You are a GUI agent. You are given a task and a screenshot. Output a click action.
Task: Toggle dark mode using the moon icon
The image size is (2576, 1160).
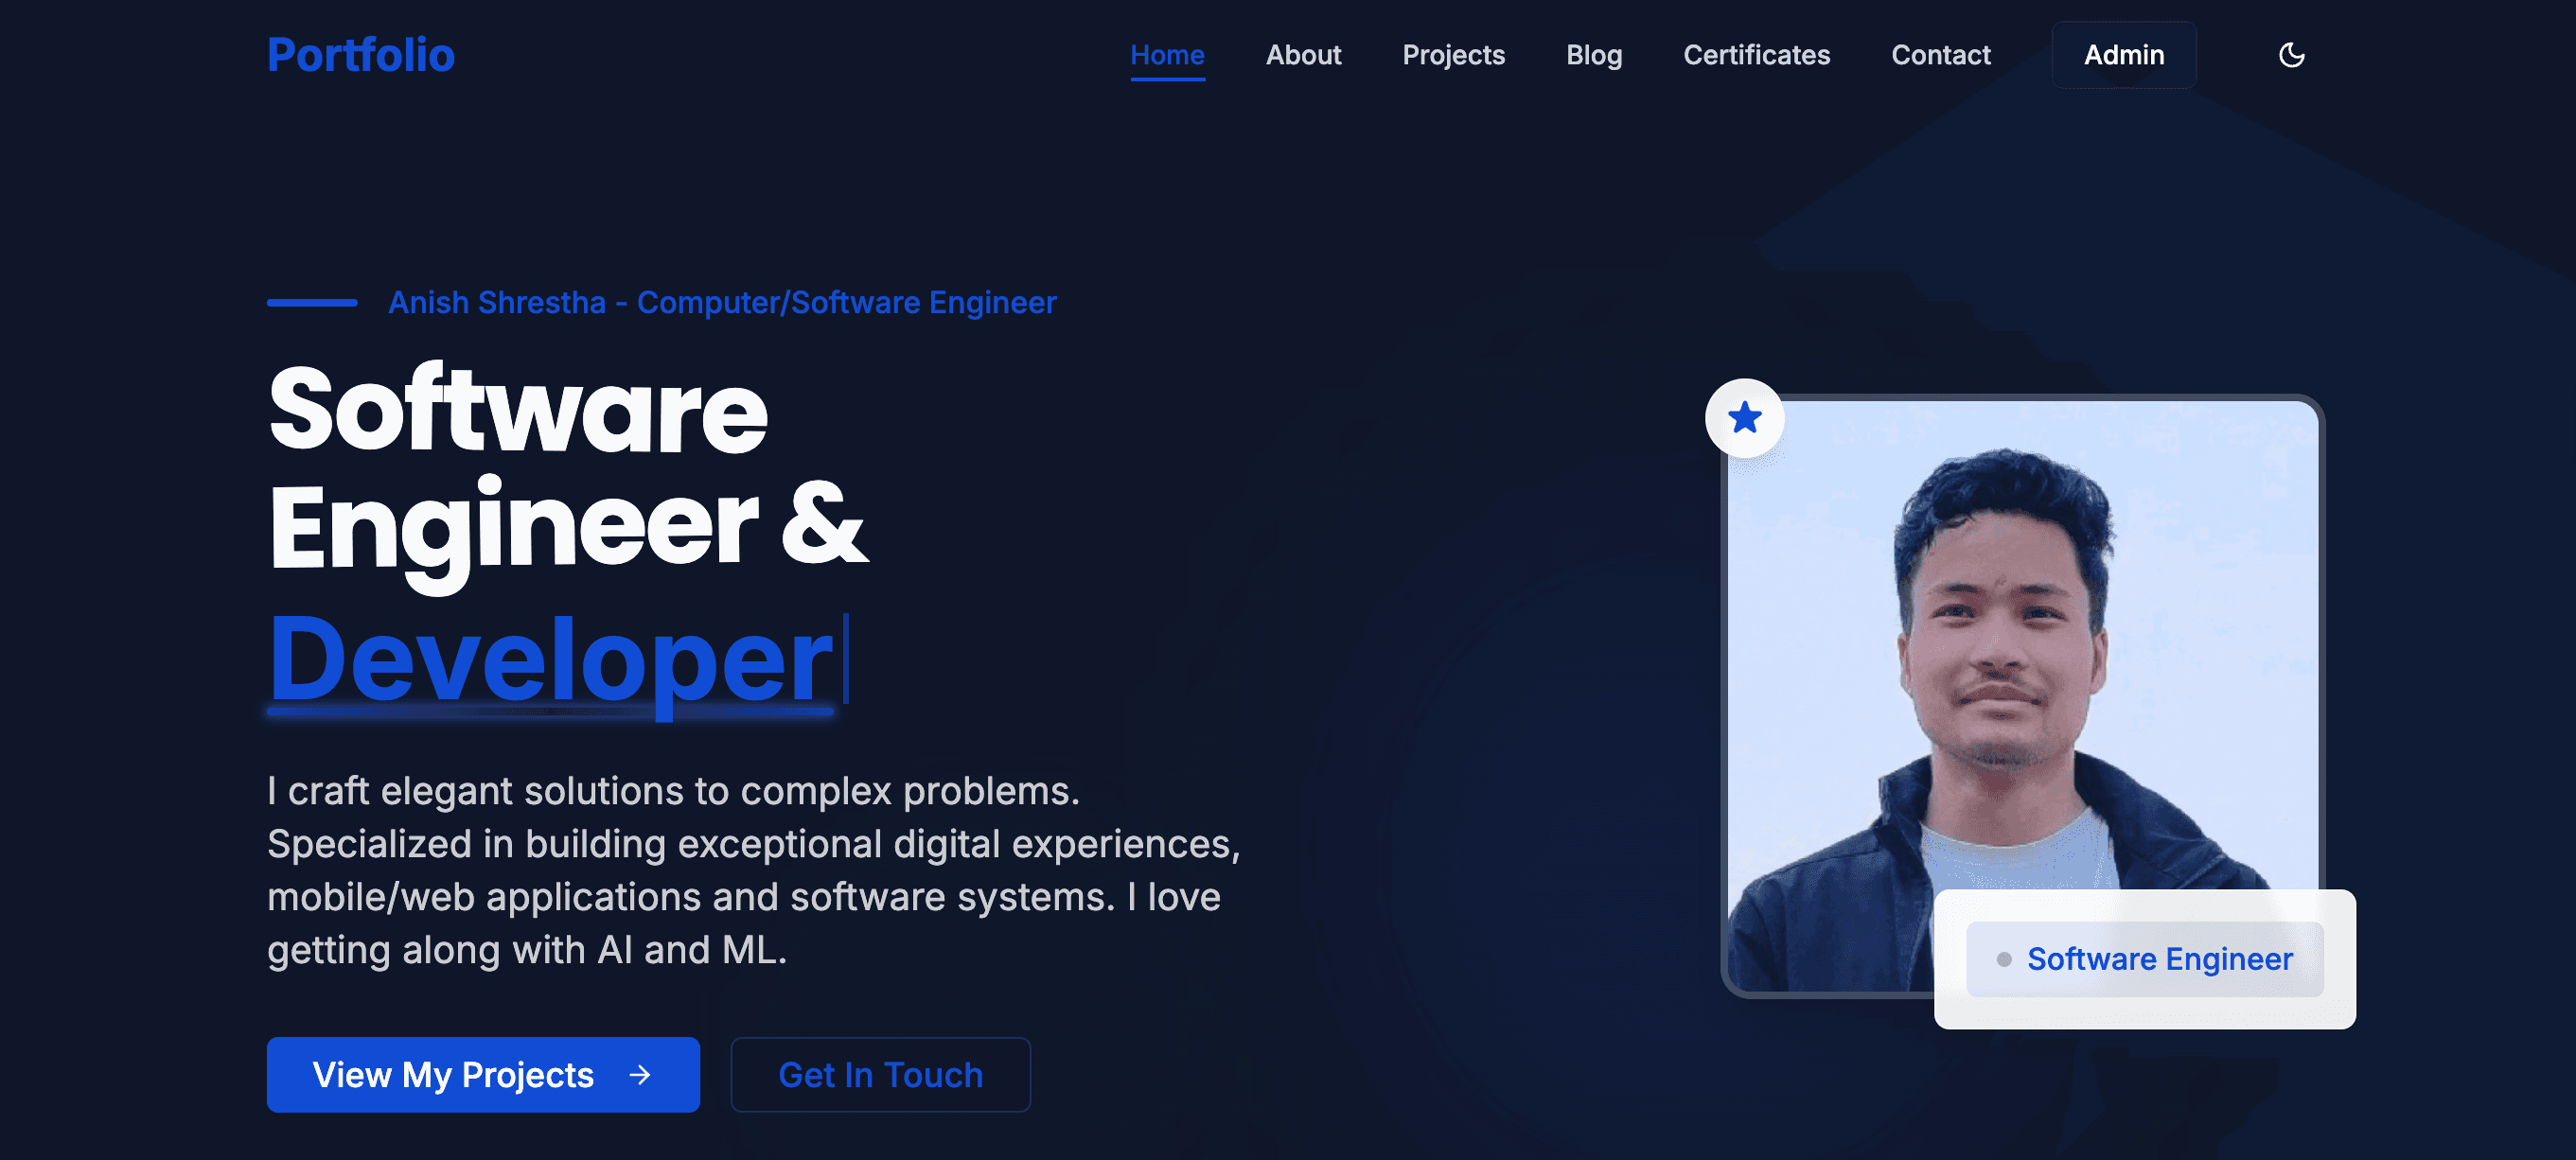tap(2290, 55)
